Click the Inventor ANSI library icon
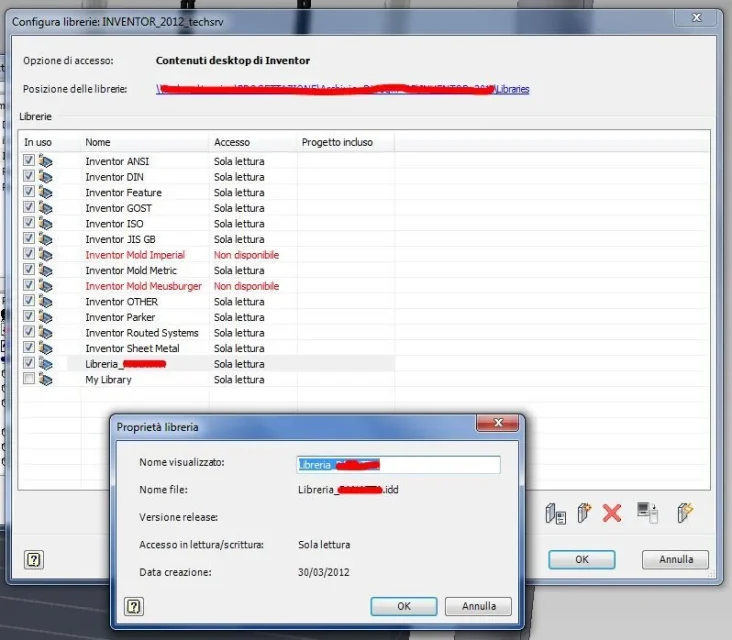 click(x=45, y=161)
